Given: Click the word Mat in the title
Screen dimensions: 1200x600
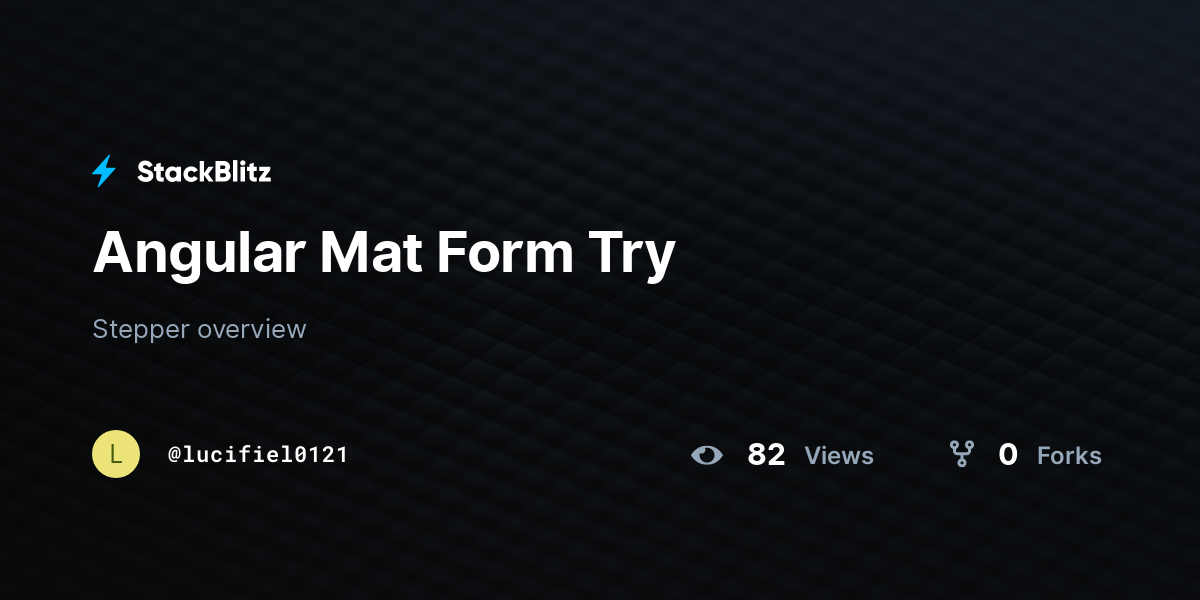Looking at the screenshot, I should tap(370, 252).
